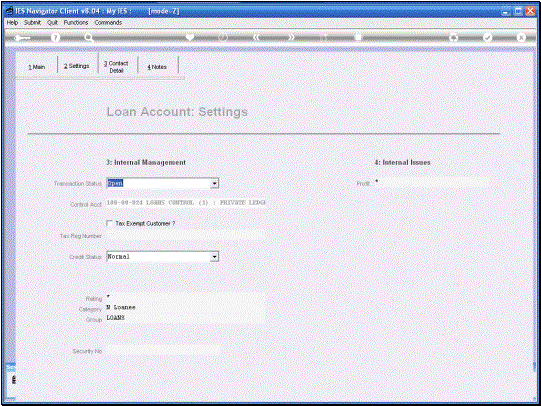Click the Tax Reg Number input field
This screenshot has height=406, width=541.
pyautogui.click(x=186, y=236)
